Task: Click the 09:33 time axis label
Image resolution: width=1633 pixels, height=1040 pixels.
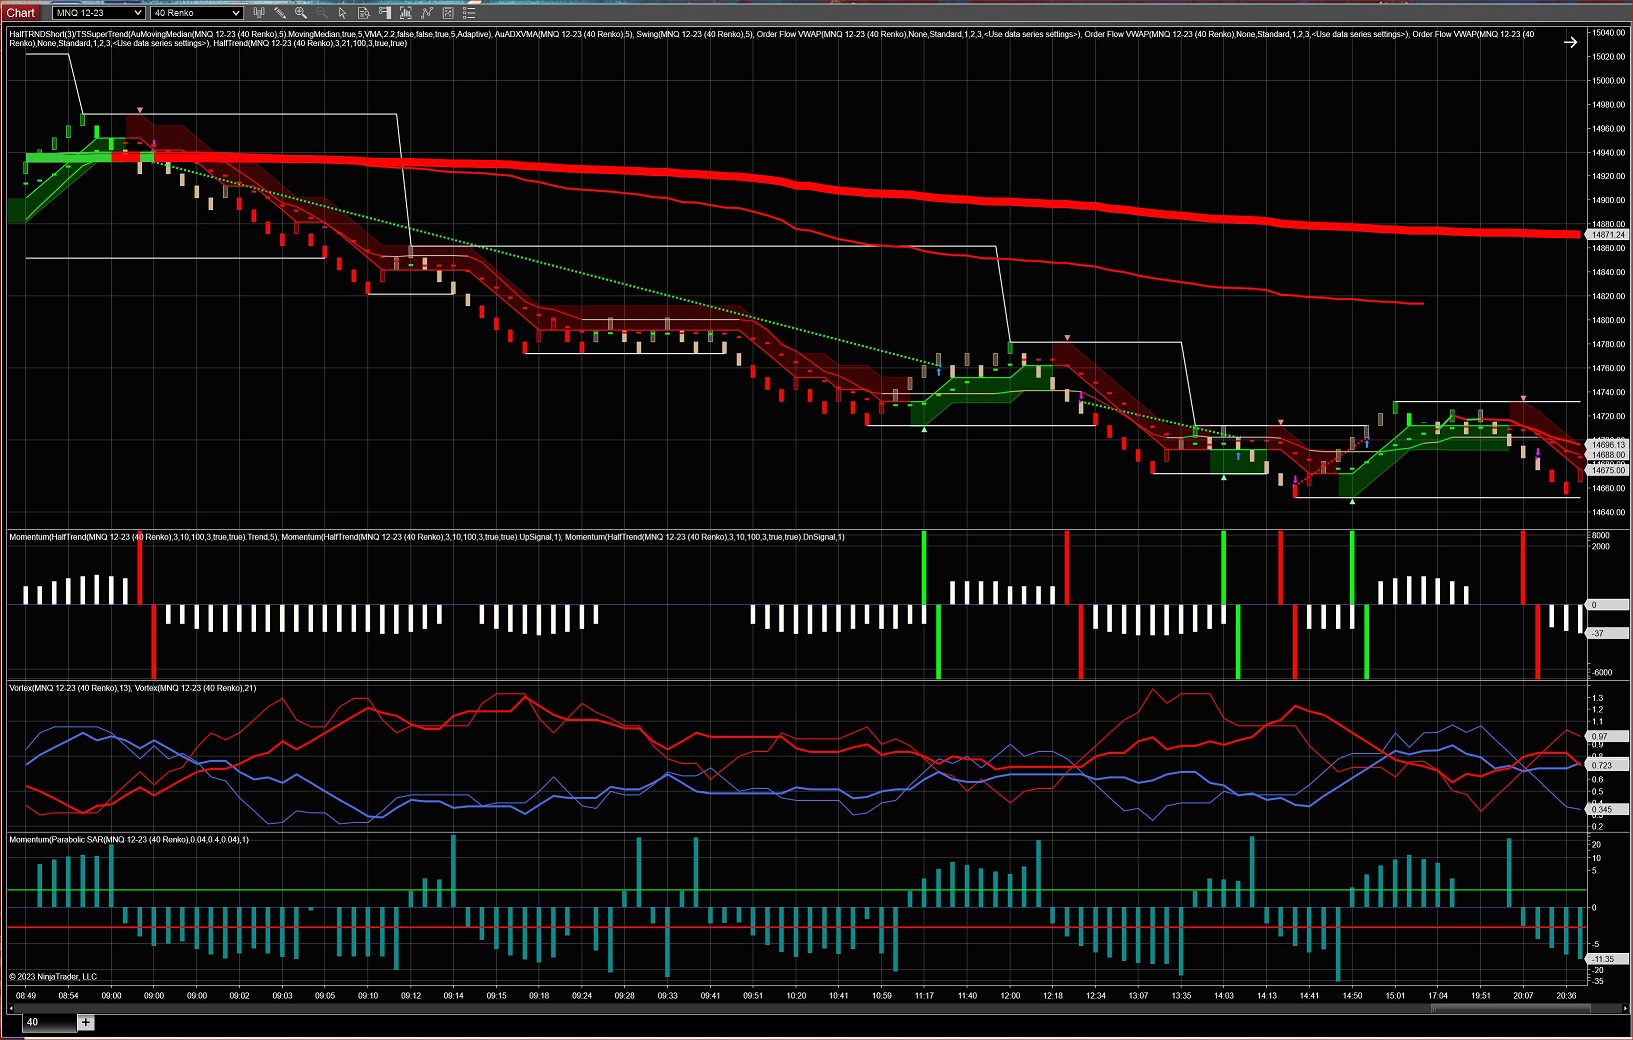Action: coord(667,995)
